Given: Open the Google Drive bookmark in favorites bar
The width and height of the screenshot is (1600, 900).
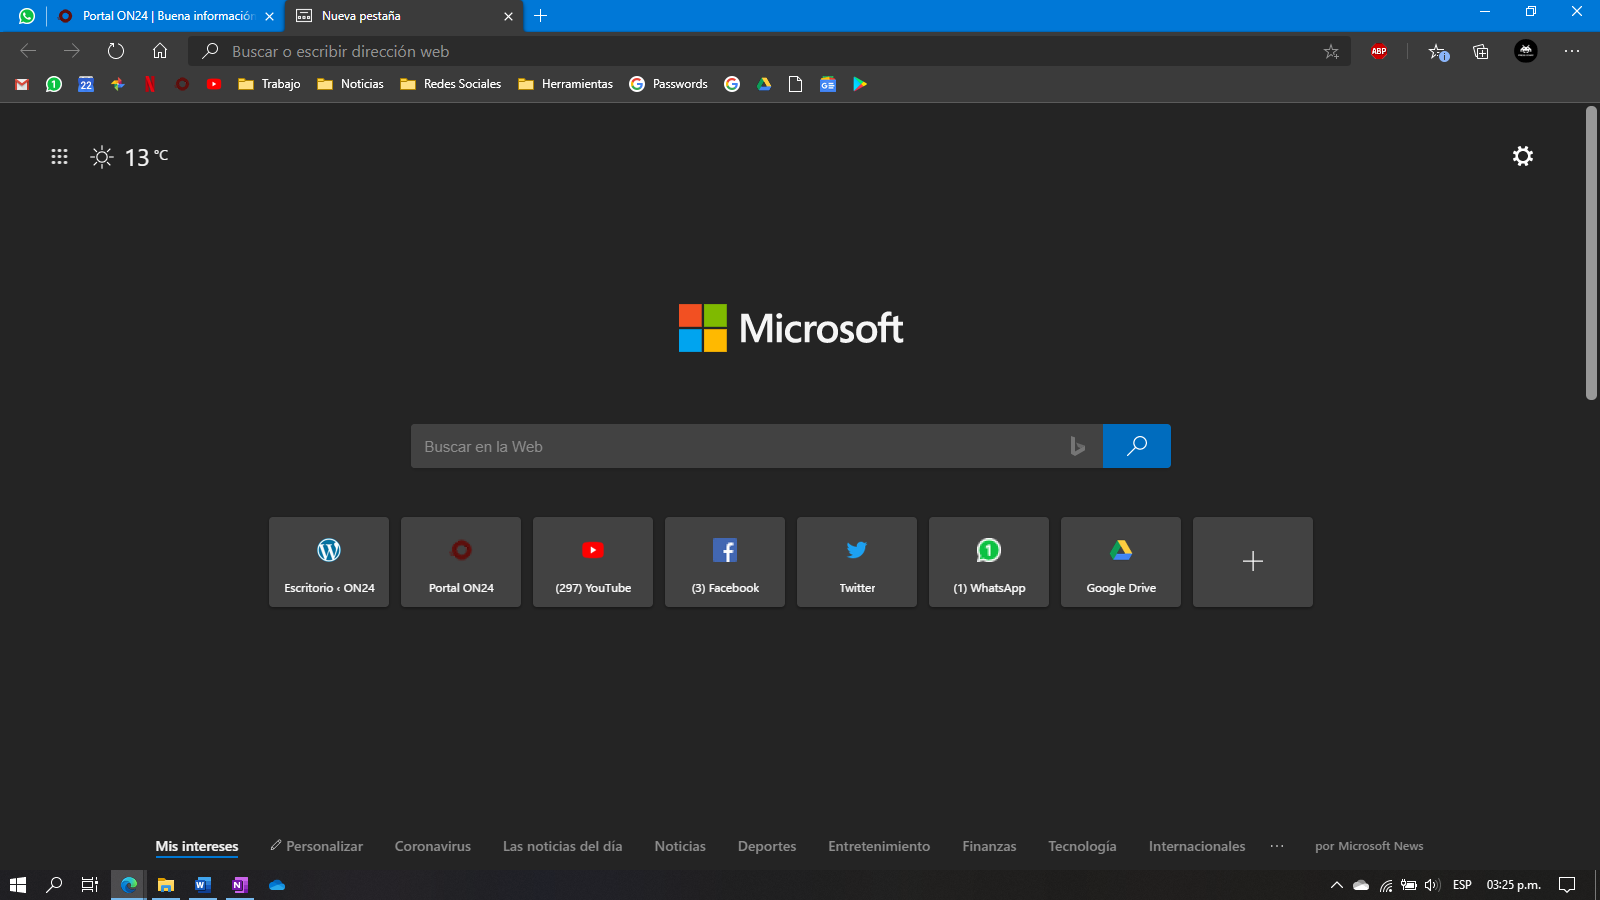Looking at the screenshot, I should pos(764,84).
